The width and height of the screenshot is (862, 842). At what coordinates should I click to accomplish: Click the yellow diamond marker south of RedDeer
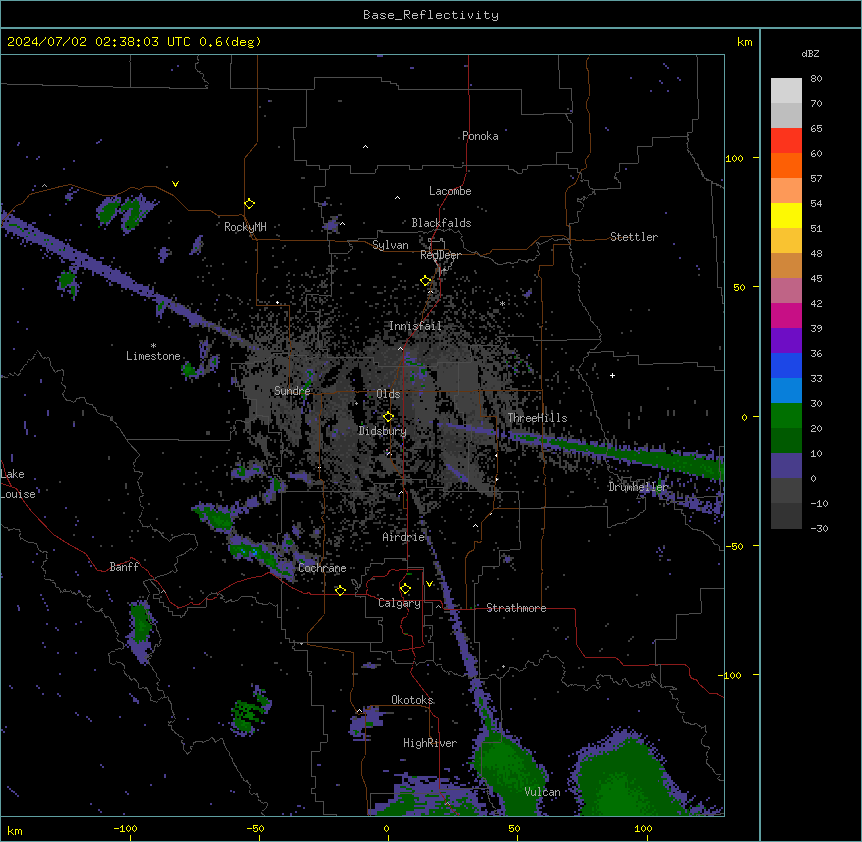pyautogui.click(x=426, y=281)
